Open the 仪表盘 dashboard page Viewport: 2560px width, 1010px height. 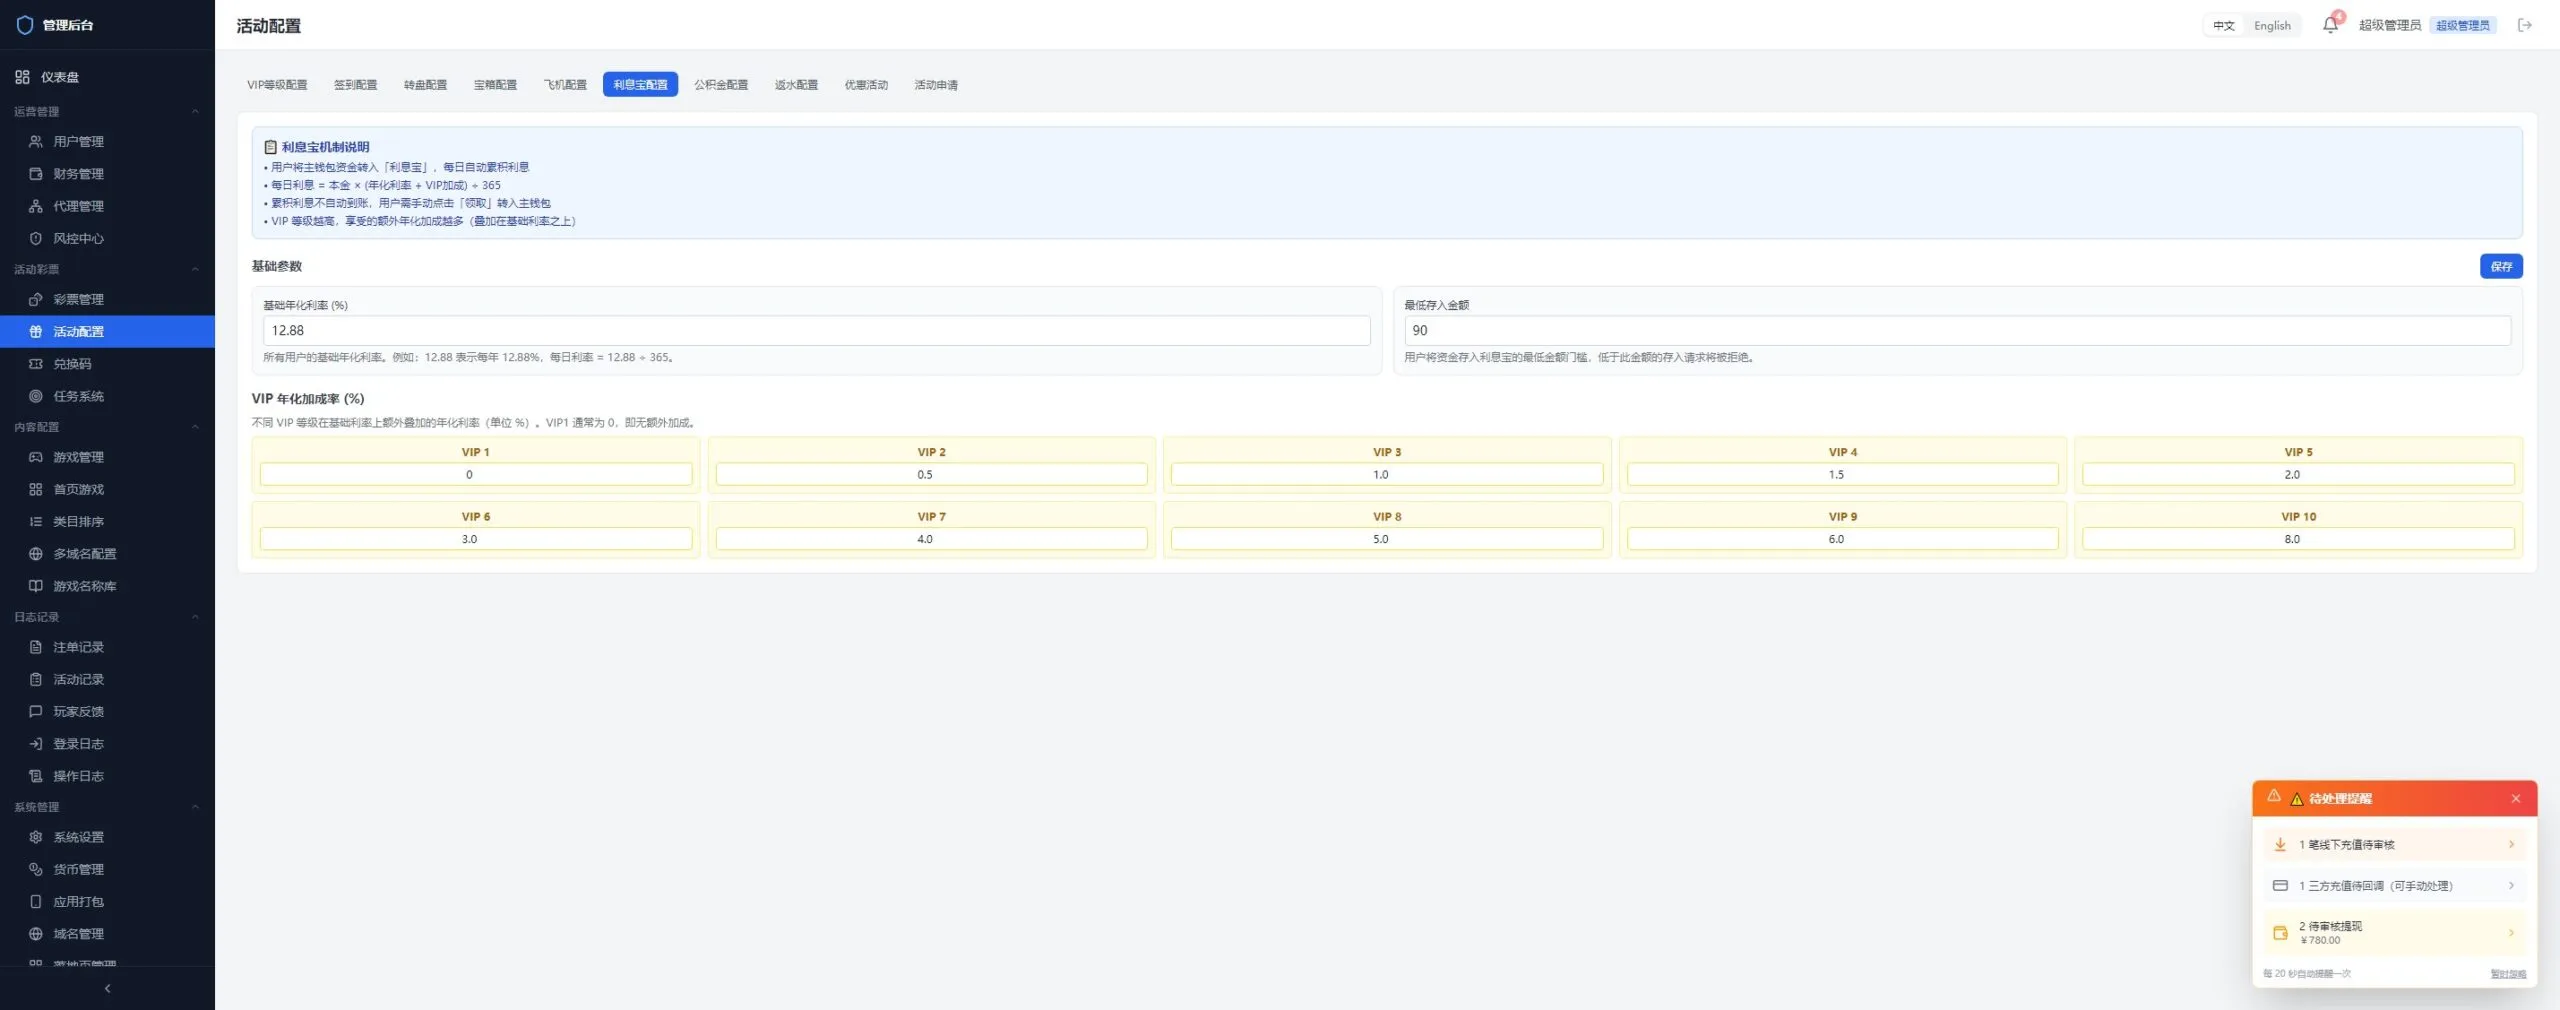(107, 77)
